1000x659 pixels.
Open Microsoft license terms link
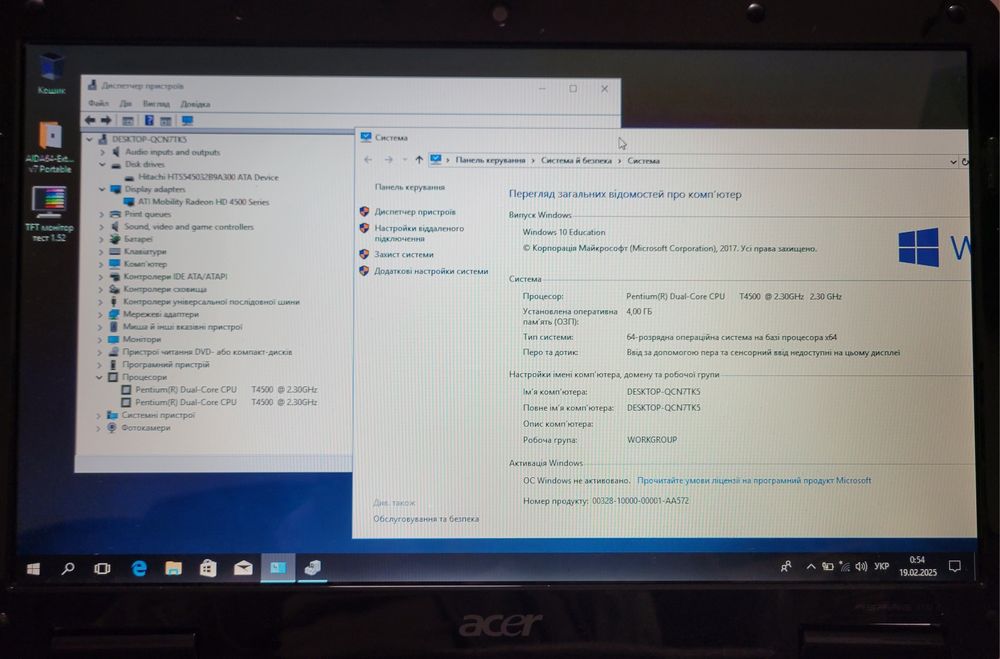pyautogui.click(x=754, y=480)
